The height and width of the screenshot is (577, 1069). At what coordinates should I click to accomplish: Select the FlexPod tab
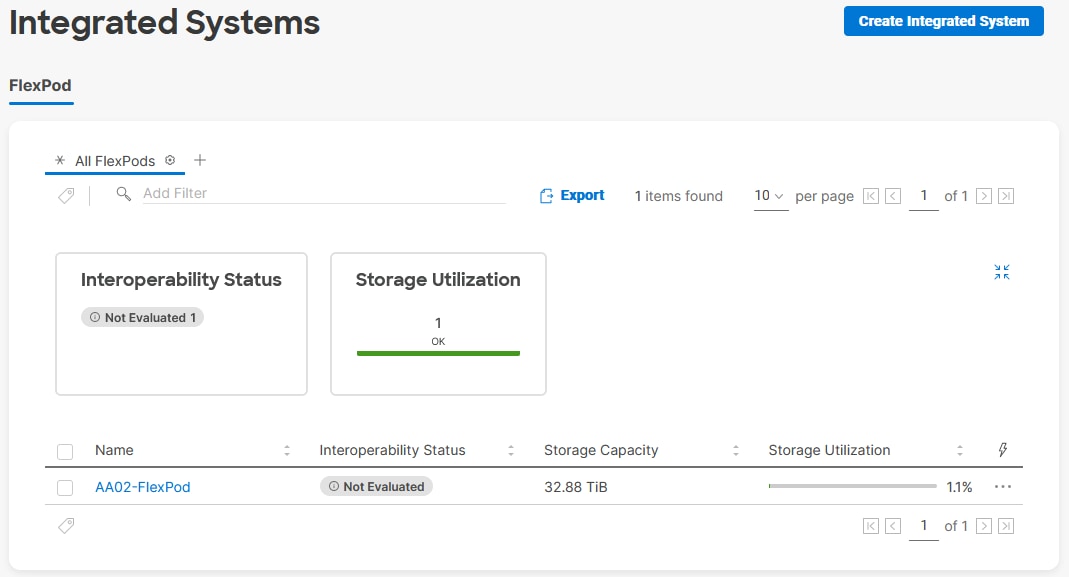pos(40,85)
